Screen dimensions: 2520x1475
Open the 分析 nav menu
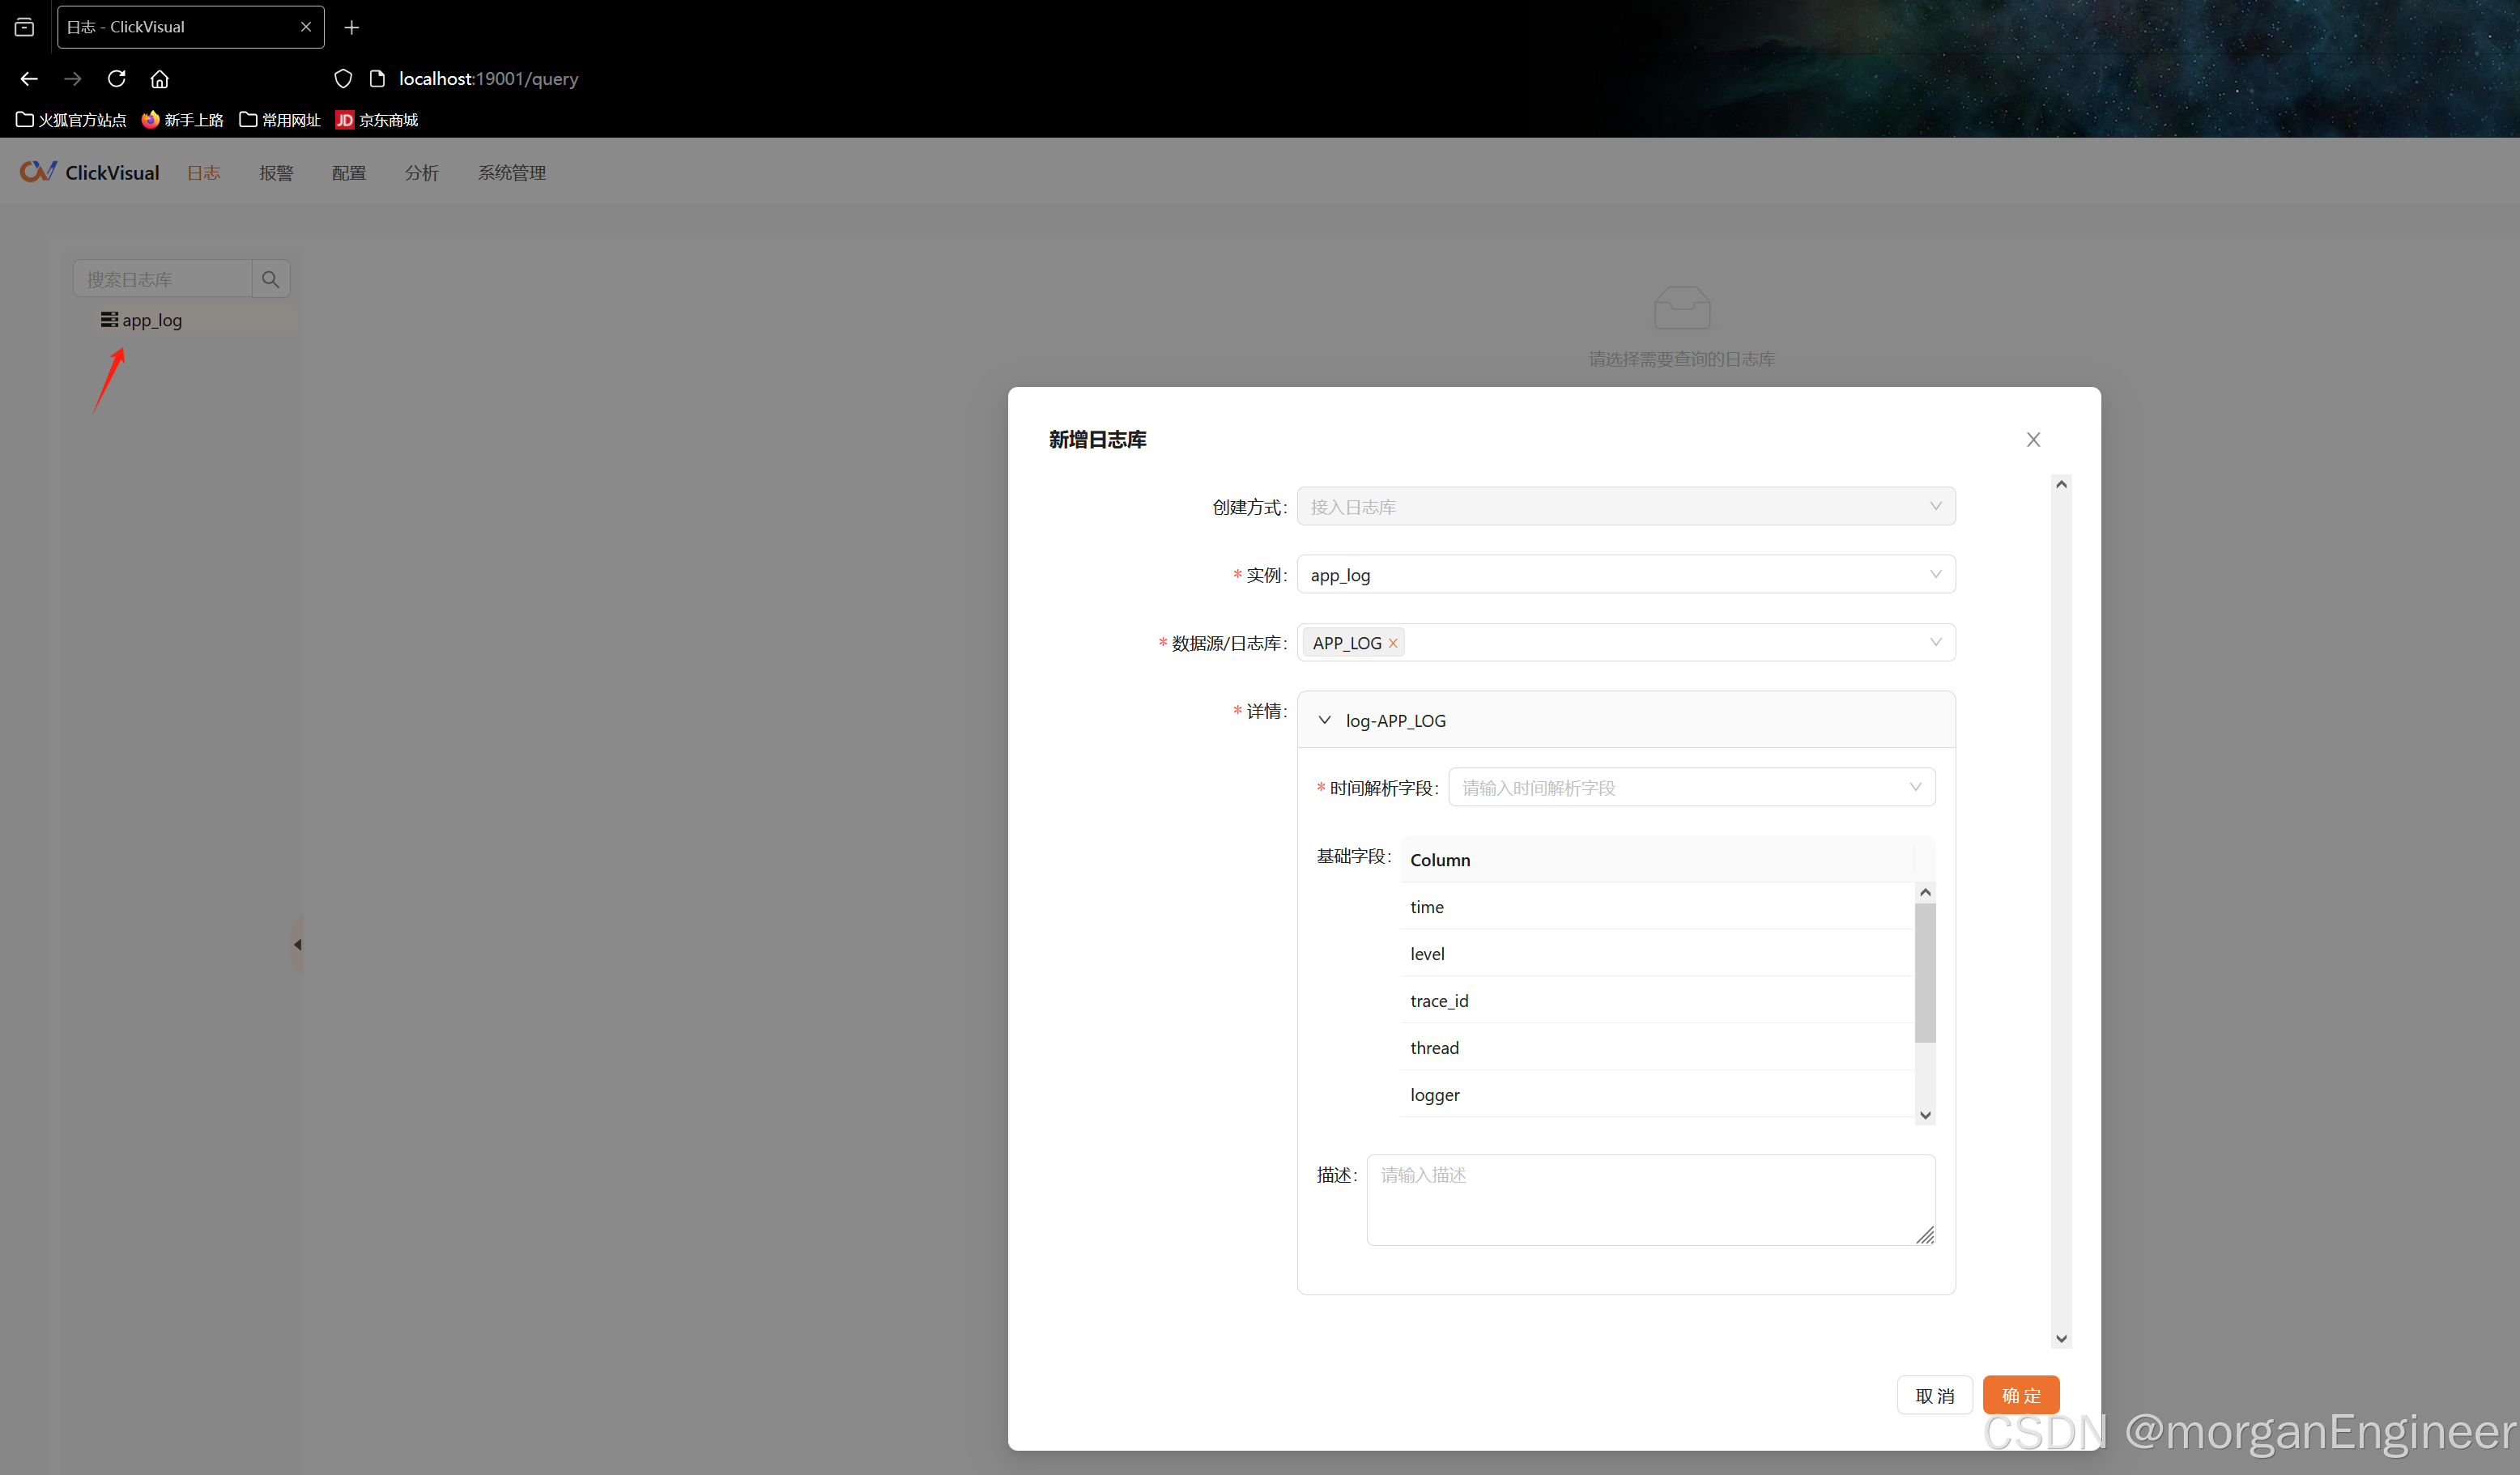pos(422,173)
